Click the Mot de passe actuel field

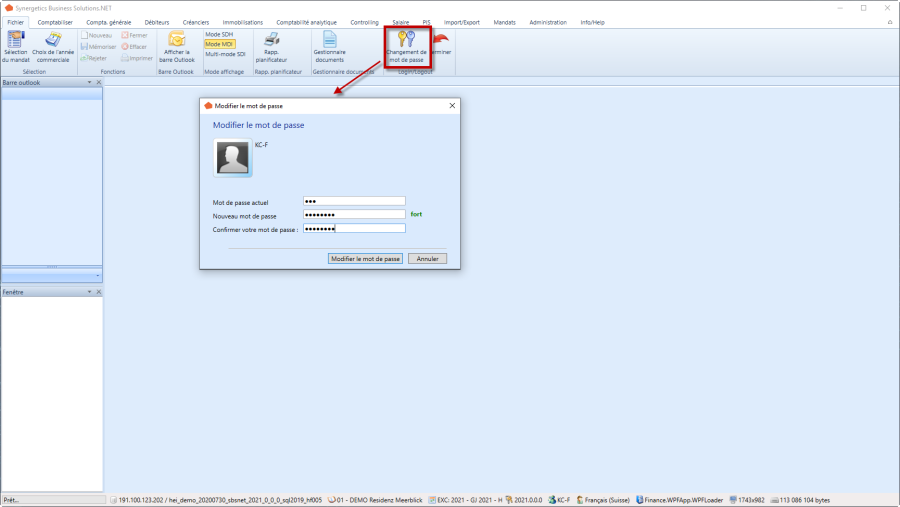(x=354, y=201)
